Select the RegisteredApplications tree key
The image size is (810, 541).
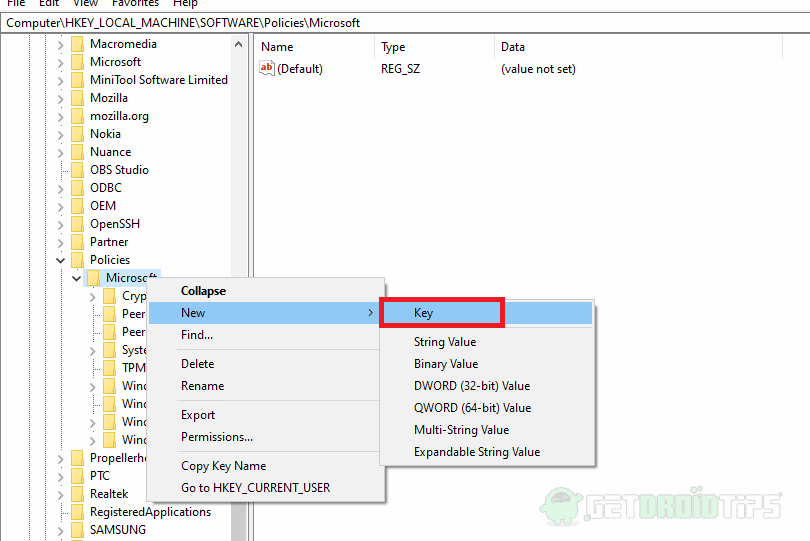point(150,512)
